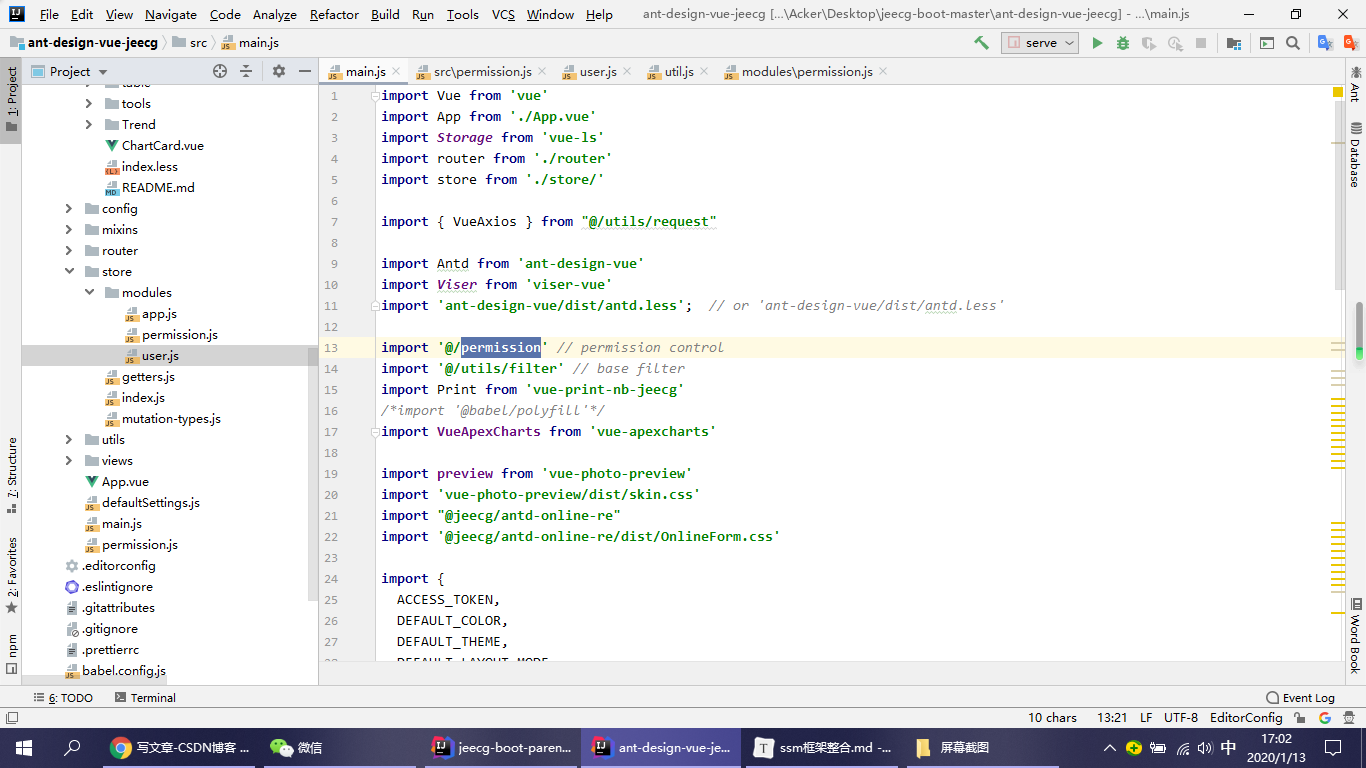Image resolution: width=1366 pixels, height=768 pixels.
Task: Open the VCS menu
Action: (503, 14)
